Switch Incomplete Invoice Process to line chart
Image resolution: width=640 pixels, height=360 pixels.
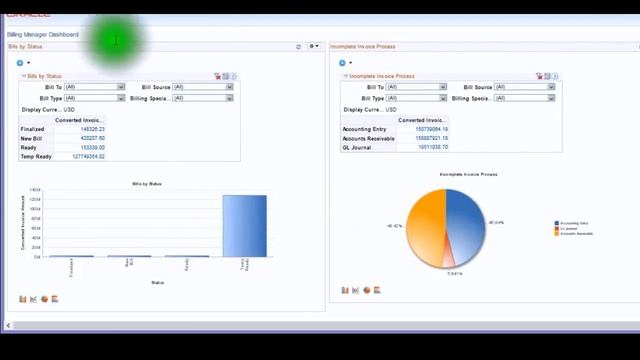356,290
